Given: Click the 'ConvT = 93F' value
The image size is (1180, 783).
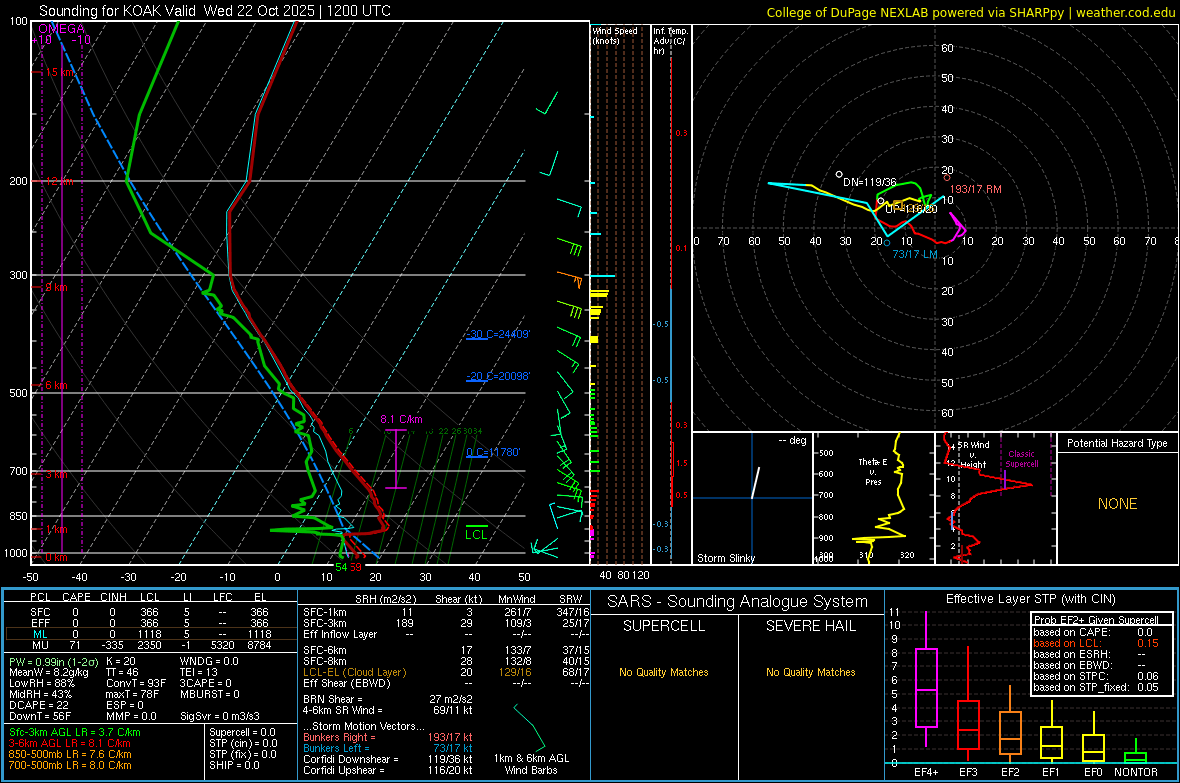Looking at the screenshot, I should [x=136, y=683].
